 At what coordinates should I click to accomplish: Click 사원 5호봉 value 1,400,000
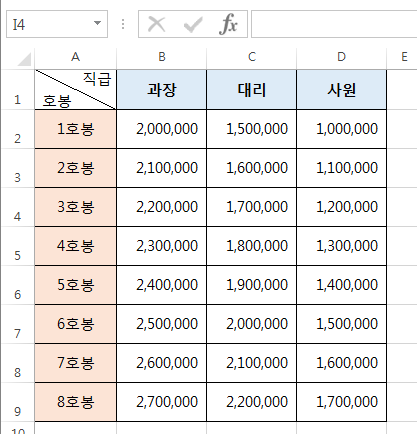[342, 285]
